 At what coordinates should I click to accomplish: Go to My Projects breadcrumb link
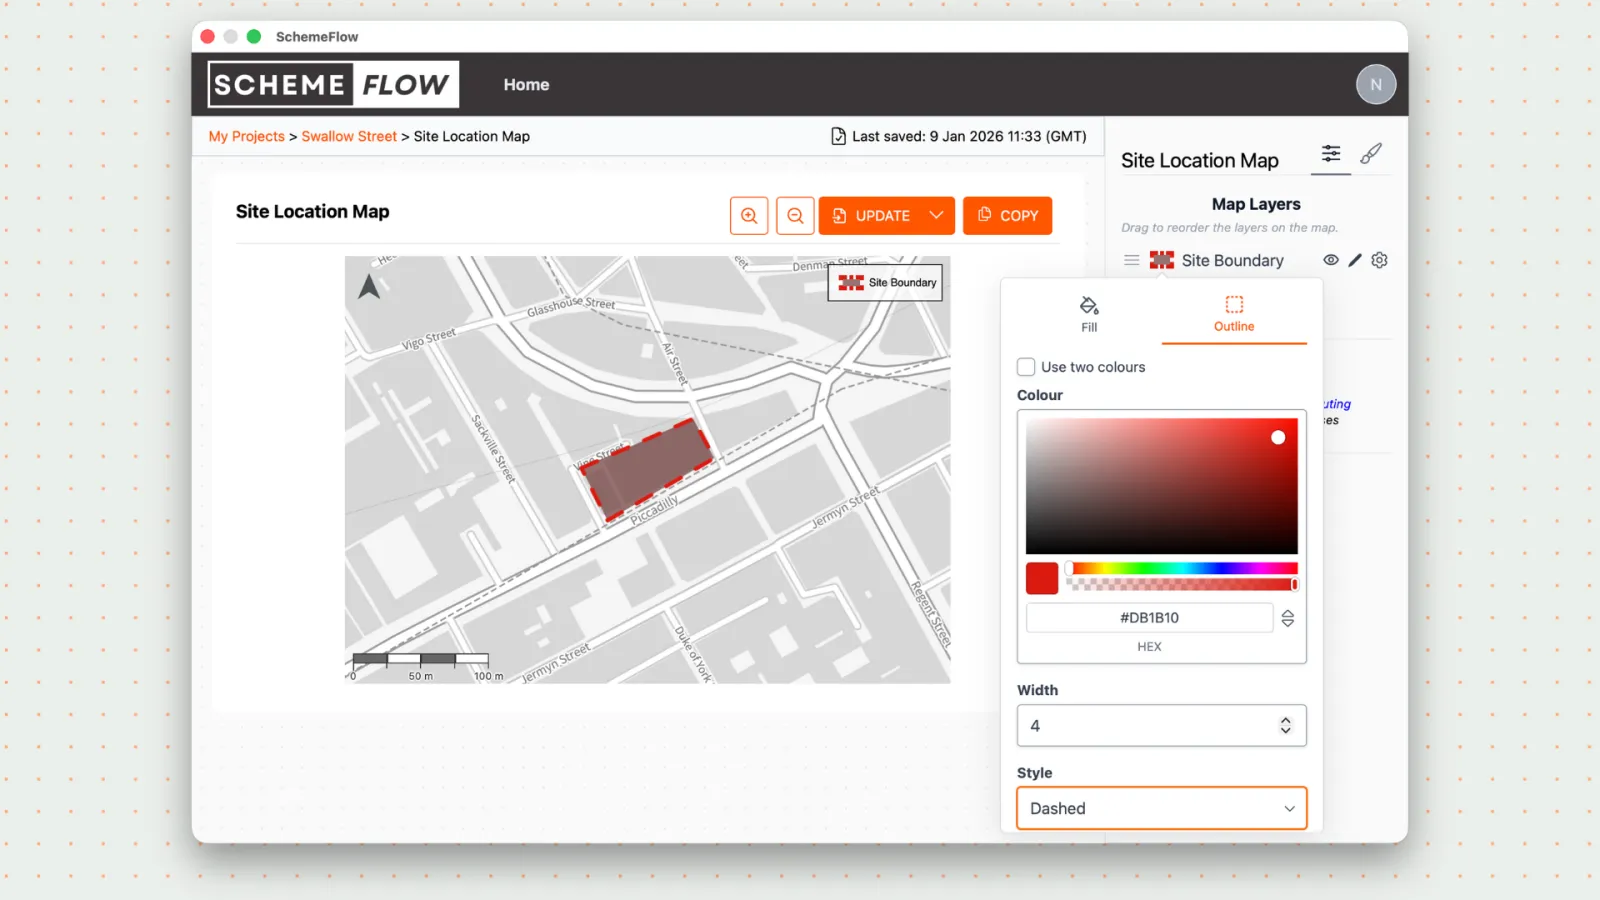pos(247,136)
